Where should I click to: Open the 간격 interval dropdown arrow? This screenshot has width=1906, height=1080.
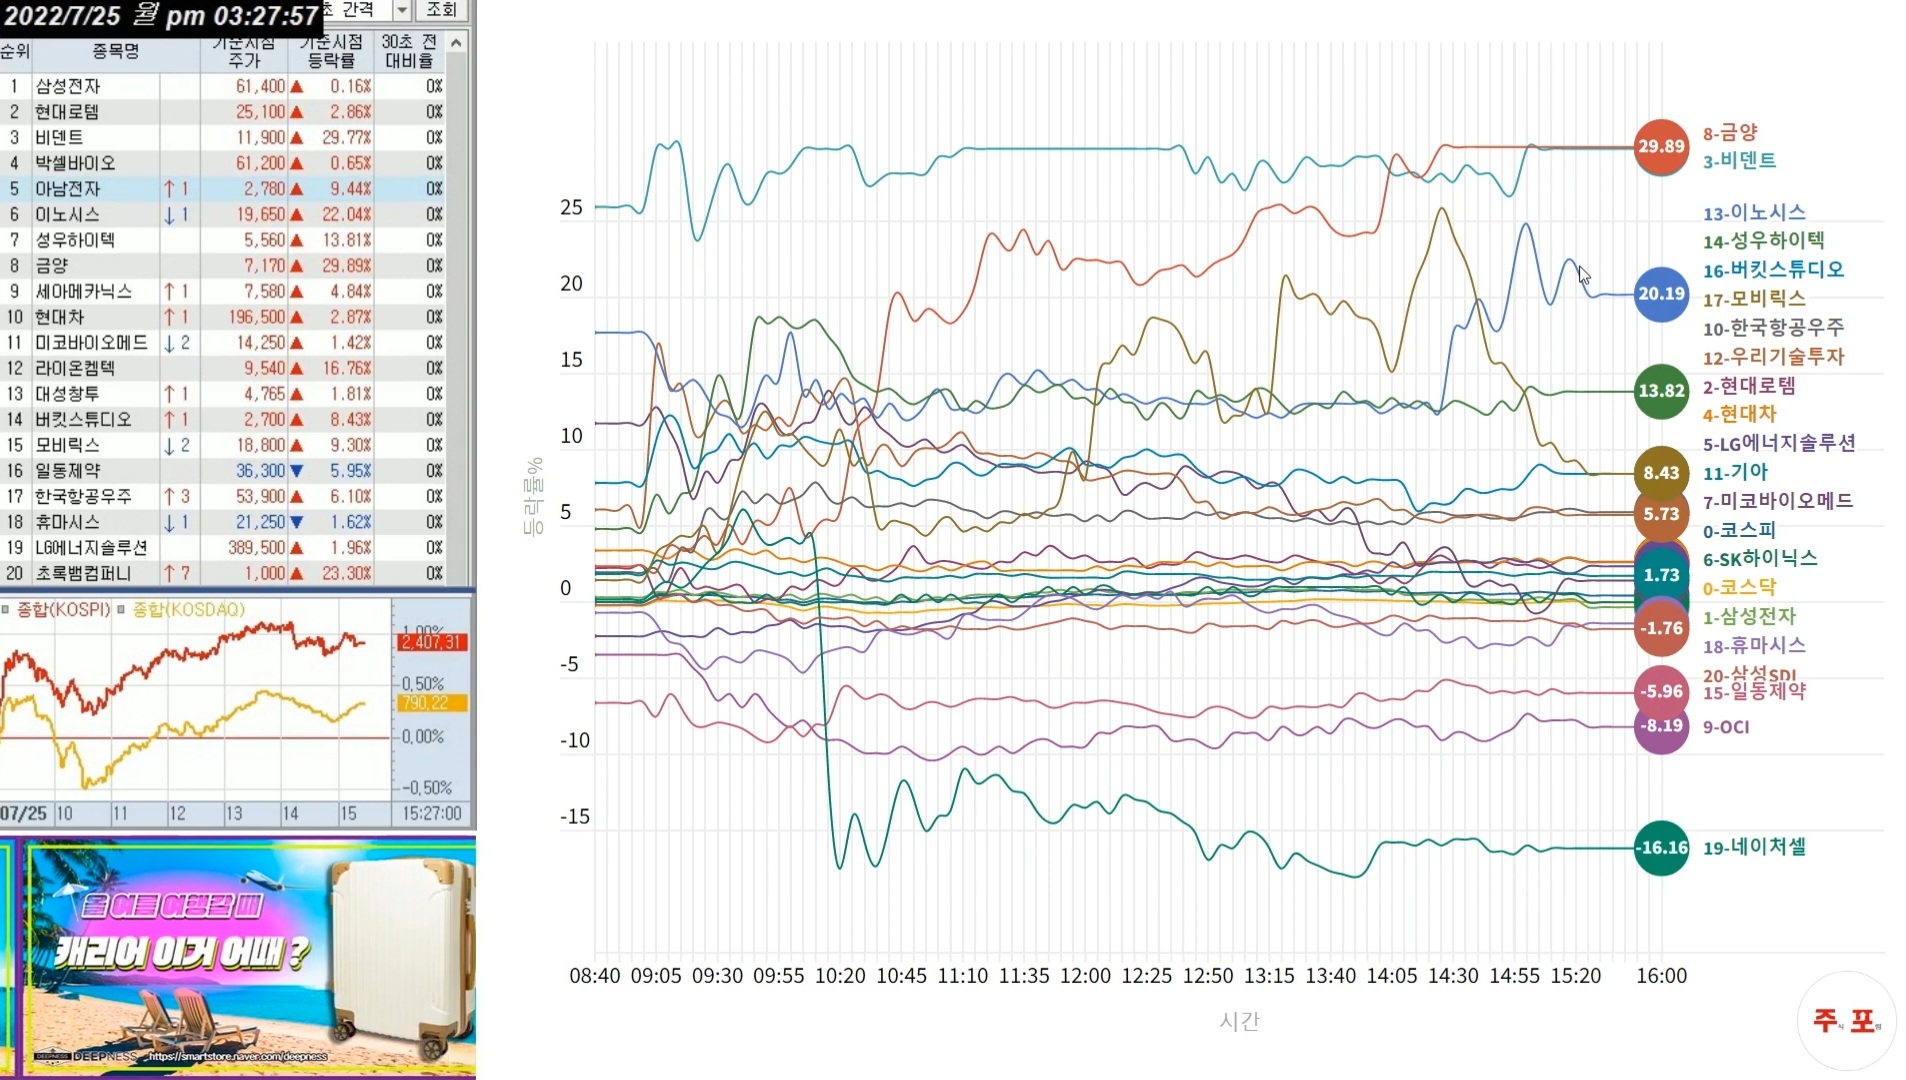[402, 10]
